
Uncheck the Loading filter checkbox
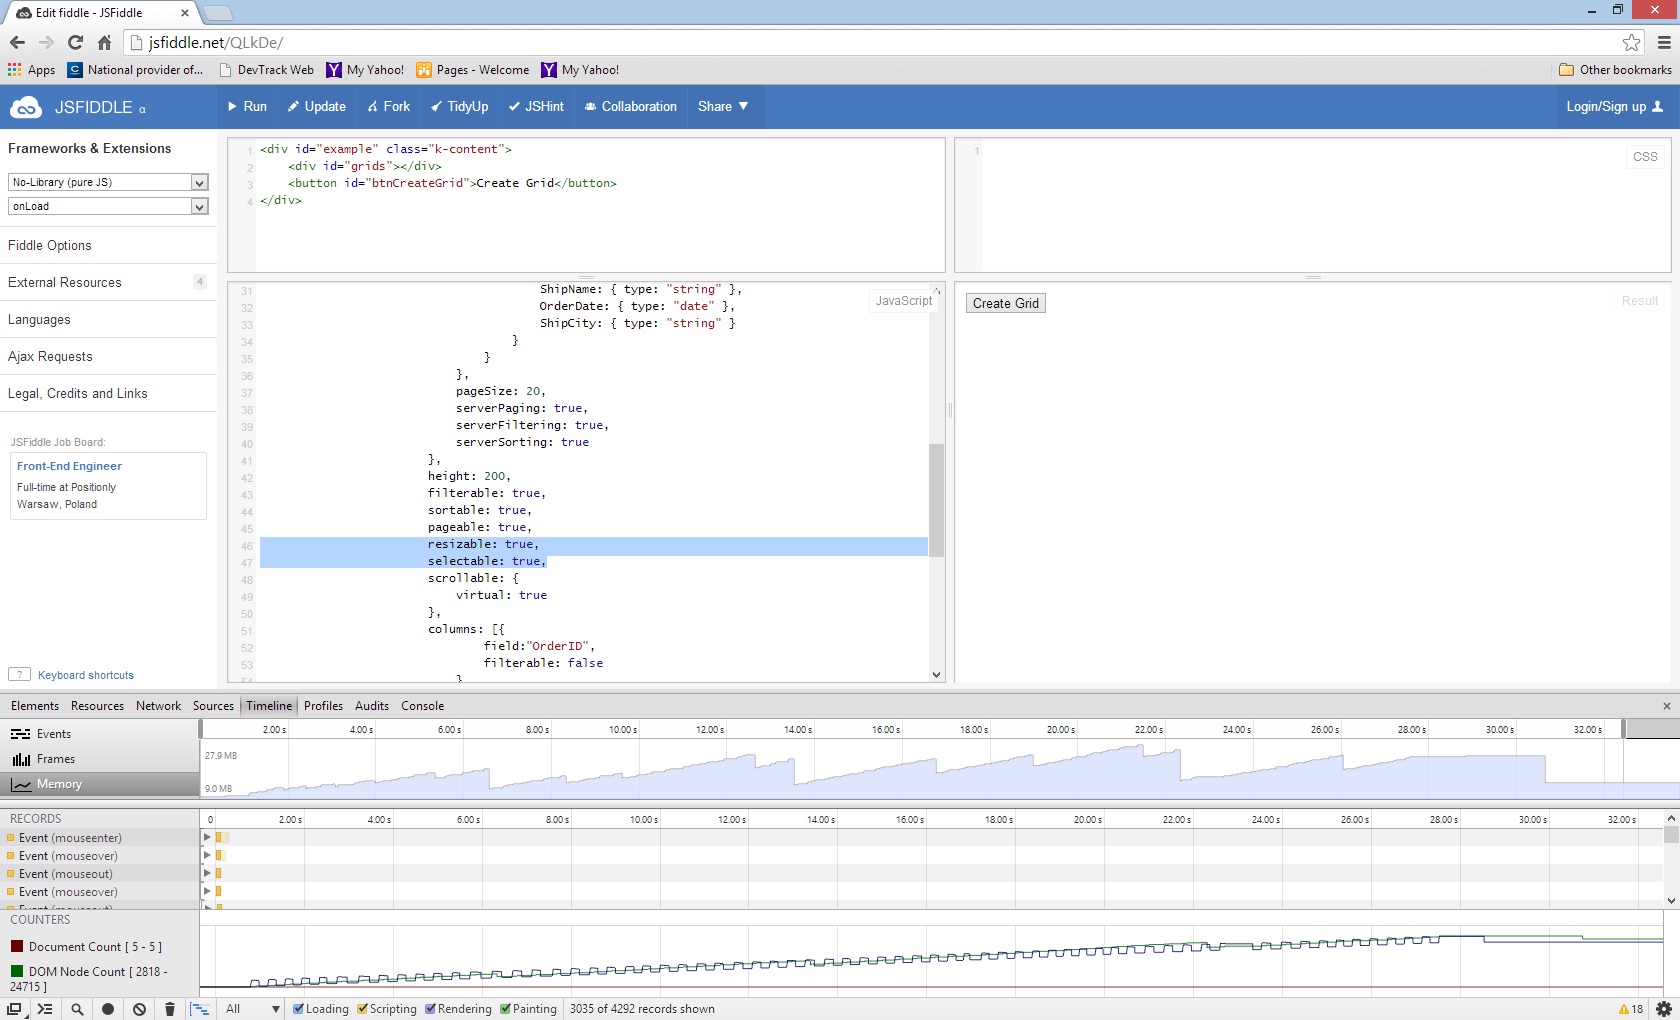coord(298,1009)
